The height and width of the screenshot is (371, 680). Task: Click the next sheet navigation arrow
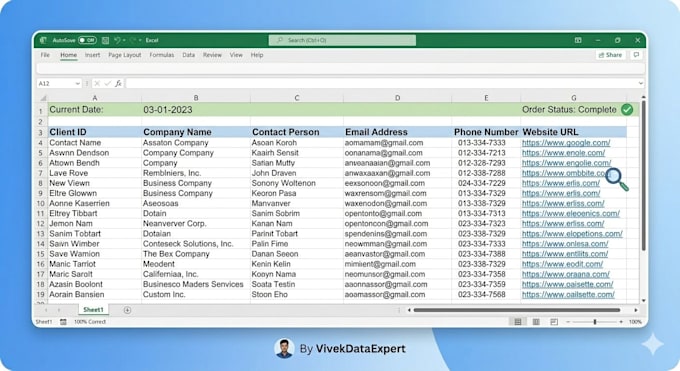(59, 310)
